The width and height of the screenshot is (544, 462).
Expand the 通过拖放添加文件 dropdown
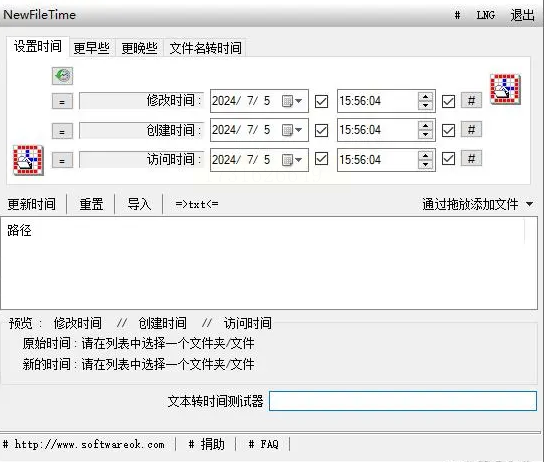point(529,204)
